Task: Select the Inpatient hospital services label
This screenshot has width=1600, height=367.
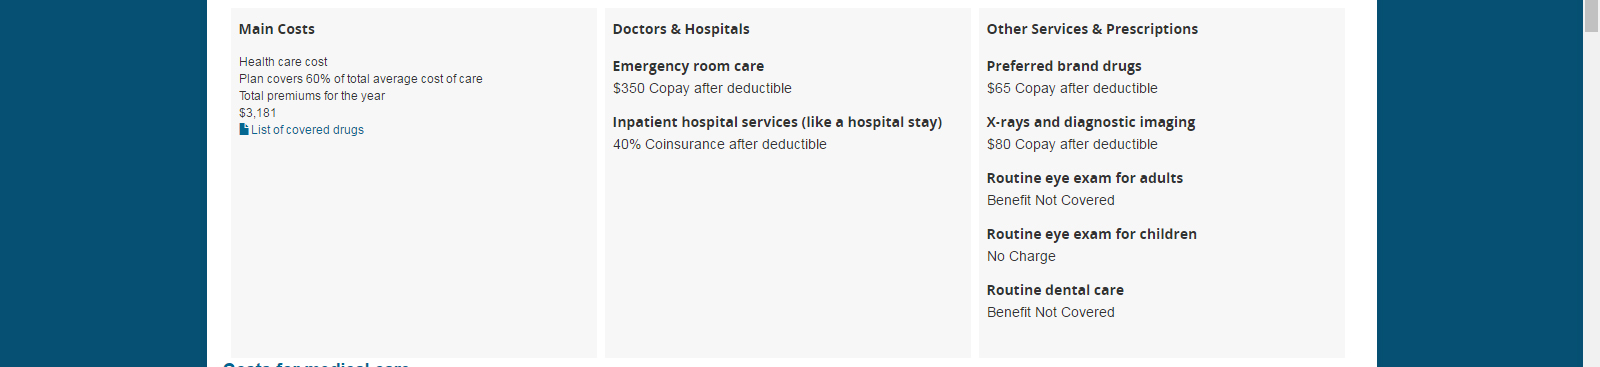Action: pyautogui.click(x=777, y=122)
